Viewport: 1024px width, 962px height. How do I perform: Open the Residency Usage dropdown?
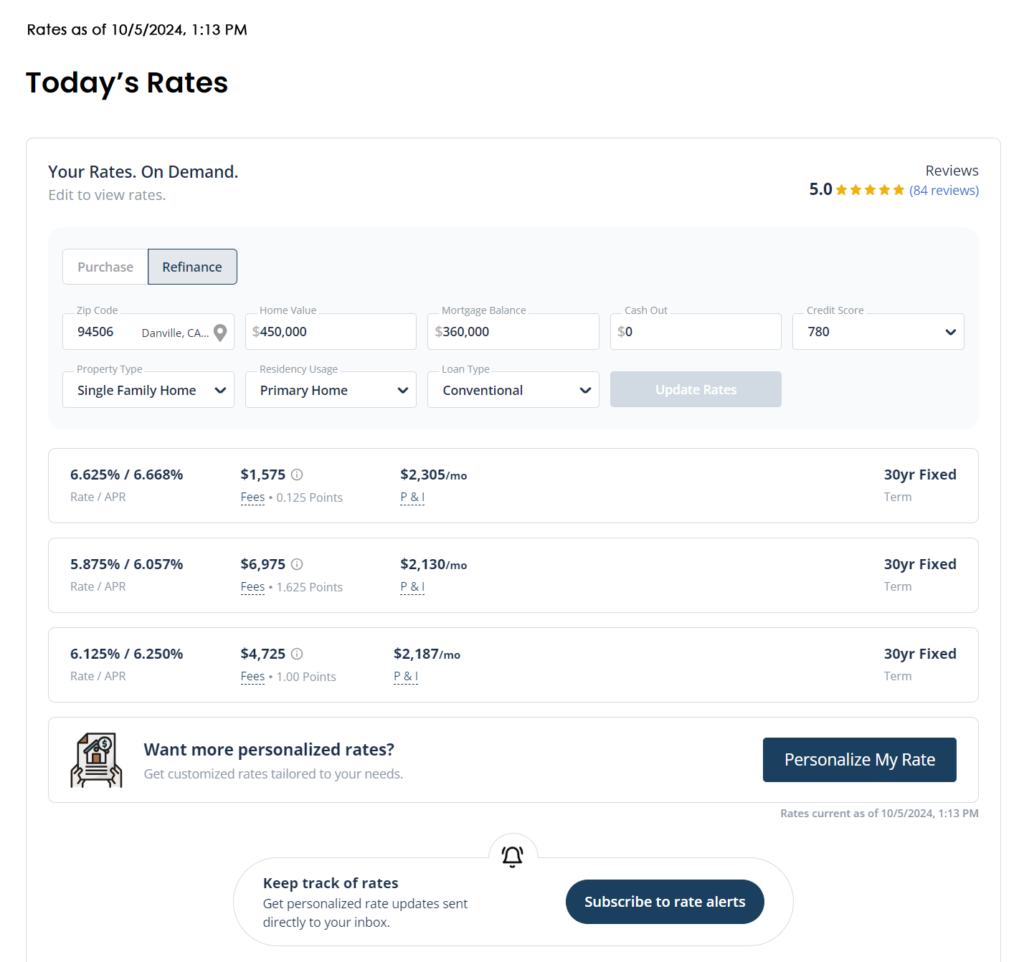(x=330, y=390)
